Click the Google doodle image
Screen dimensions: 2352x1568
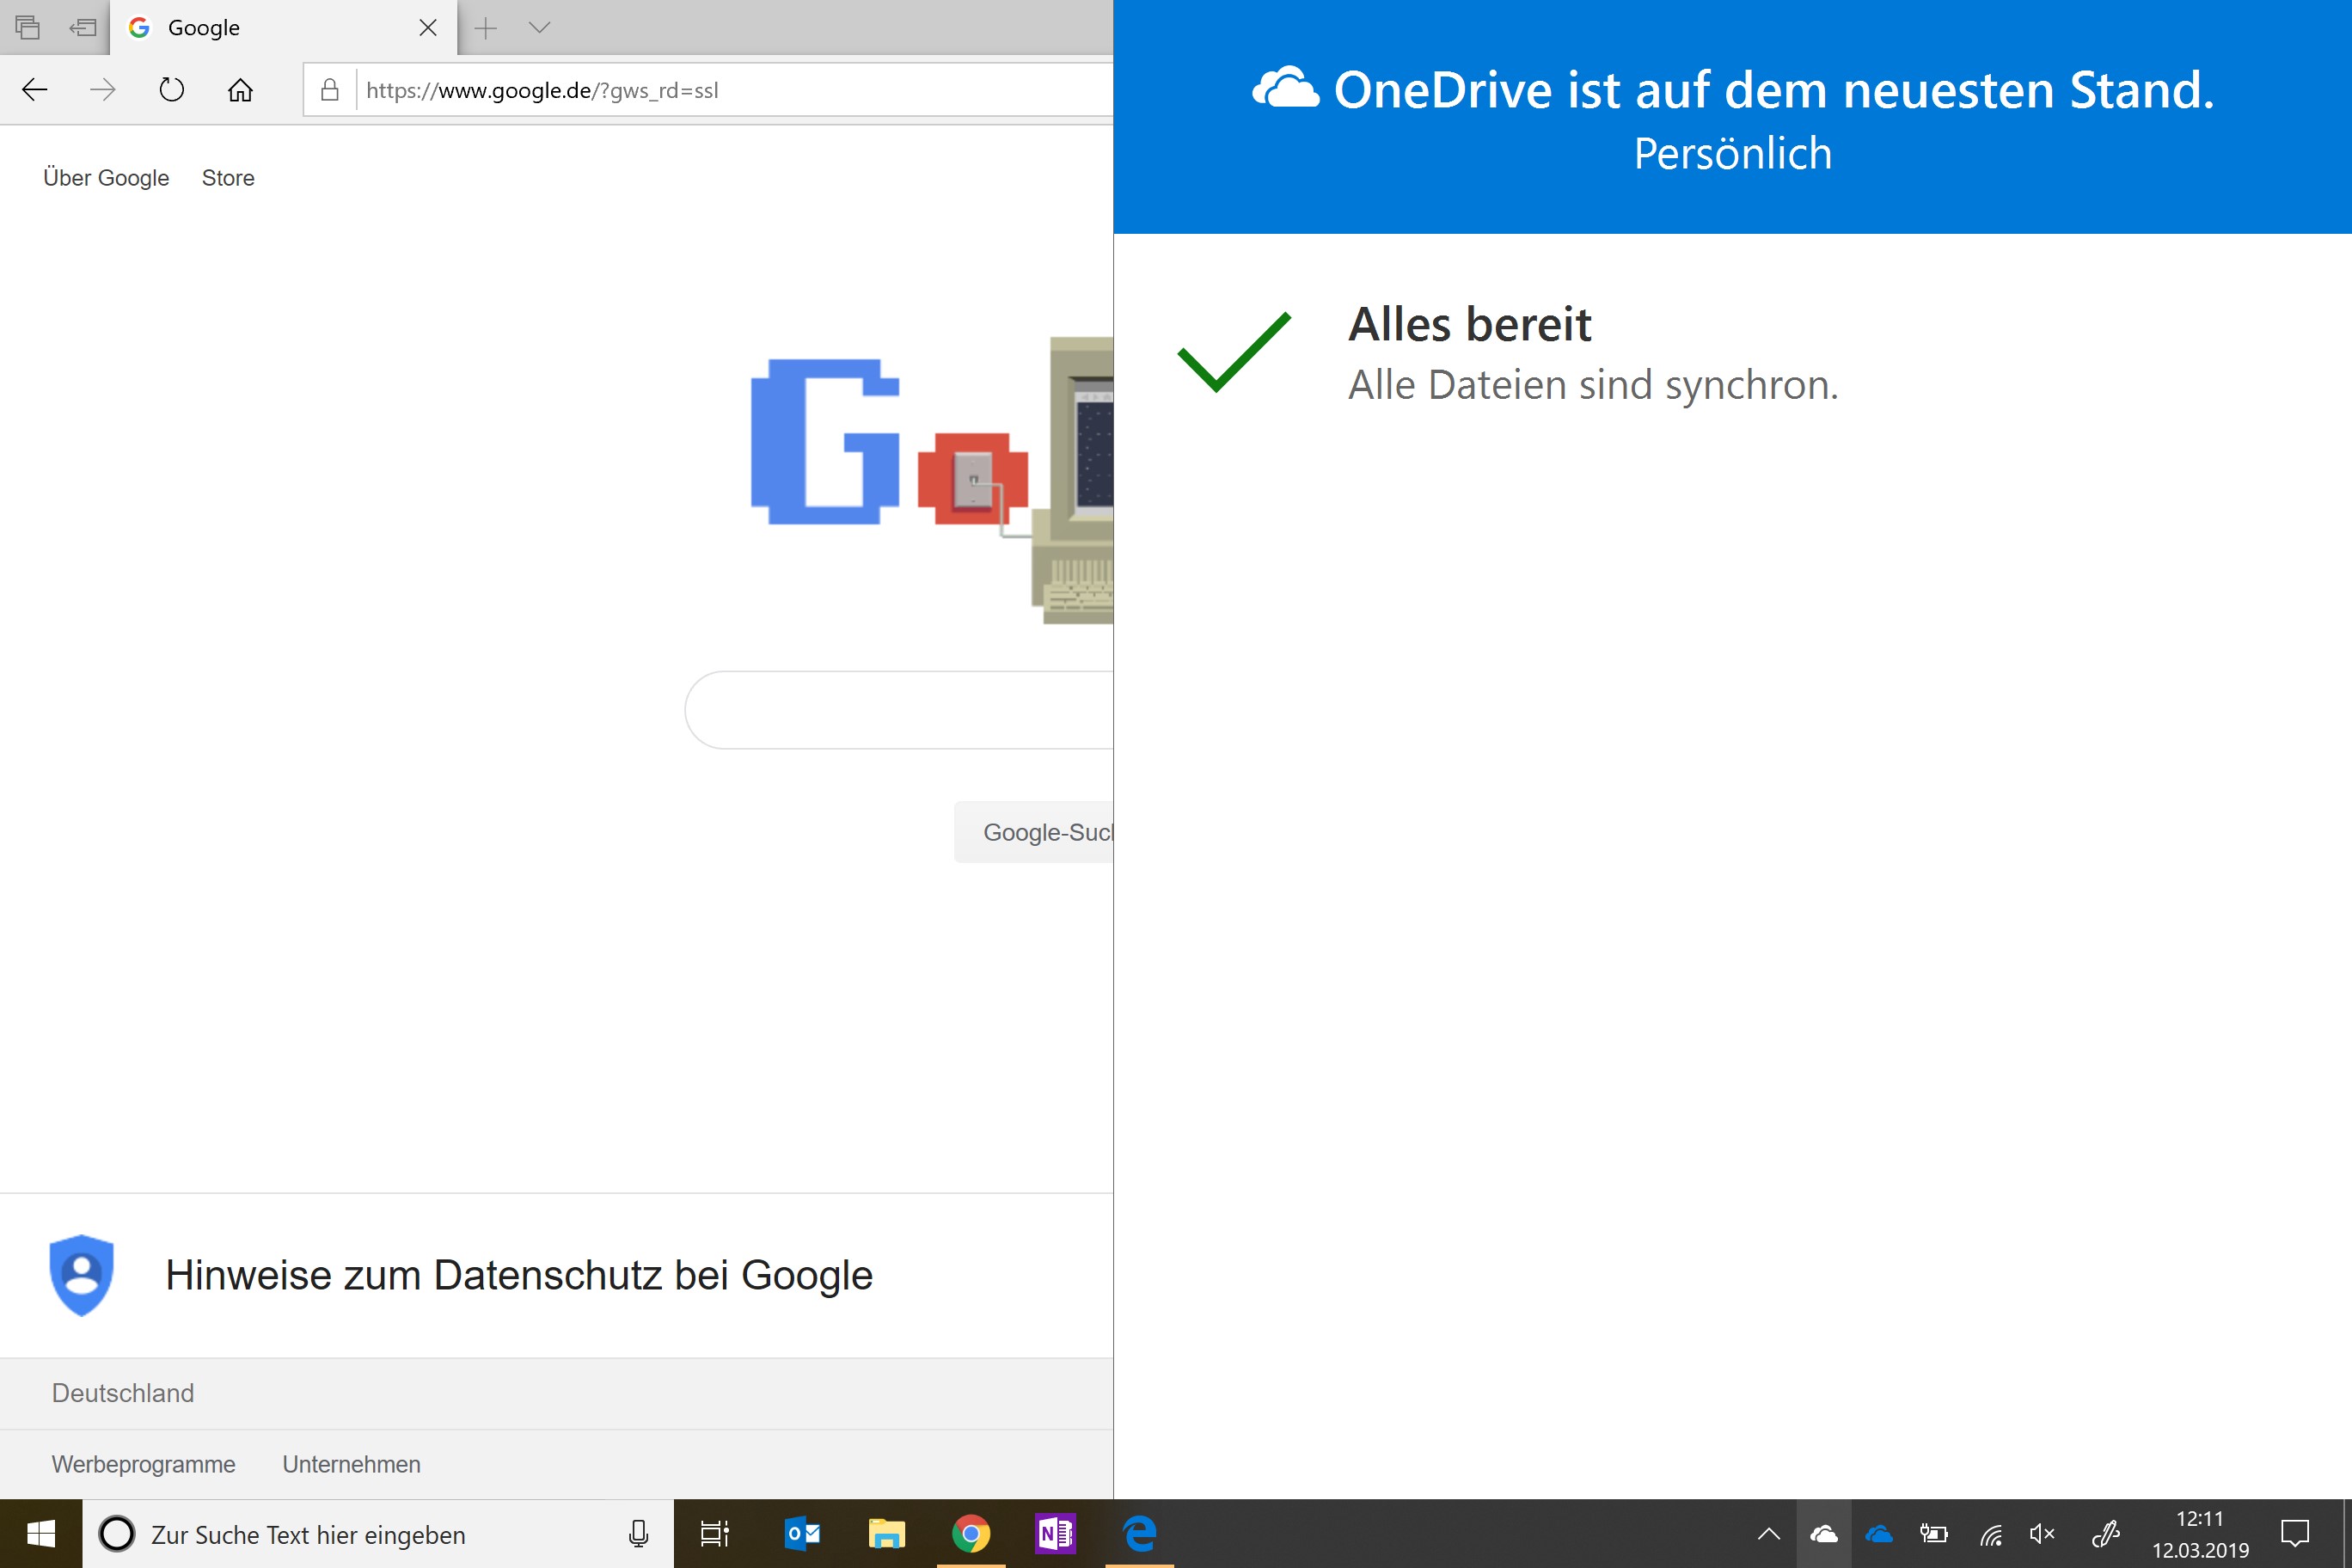tap(932, 480)
